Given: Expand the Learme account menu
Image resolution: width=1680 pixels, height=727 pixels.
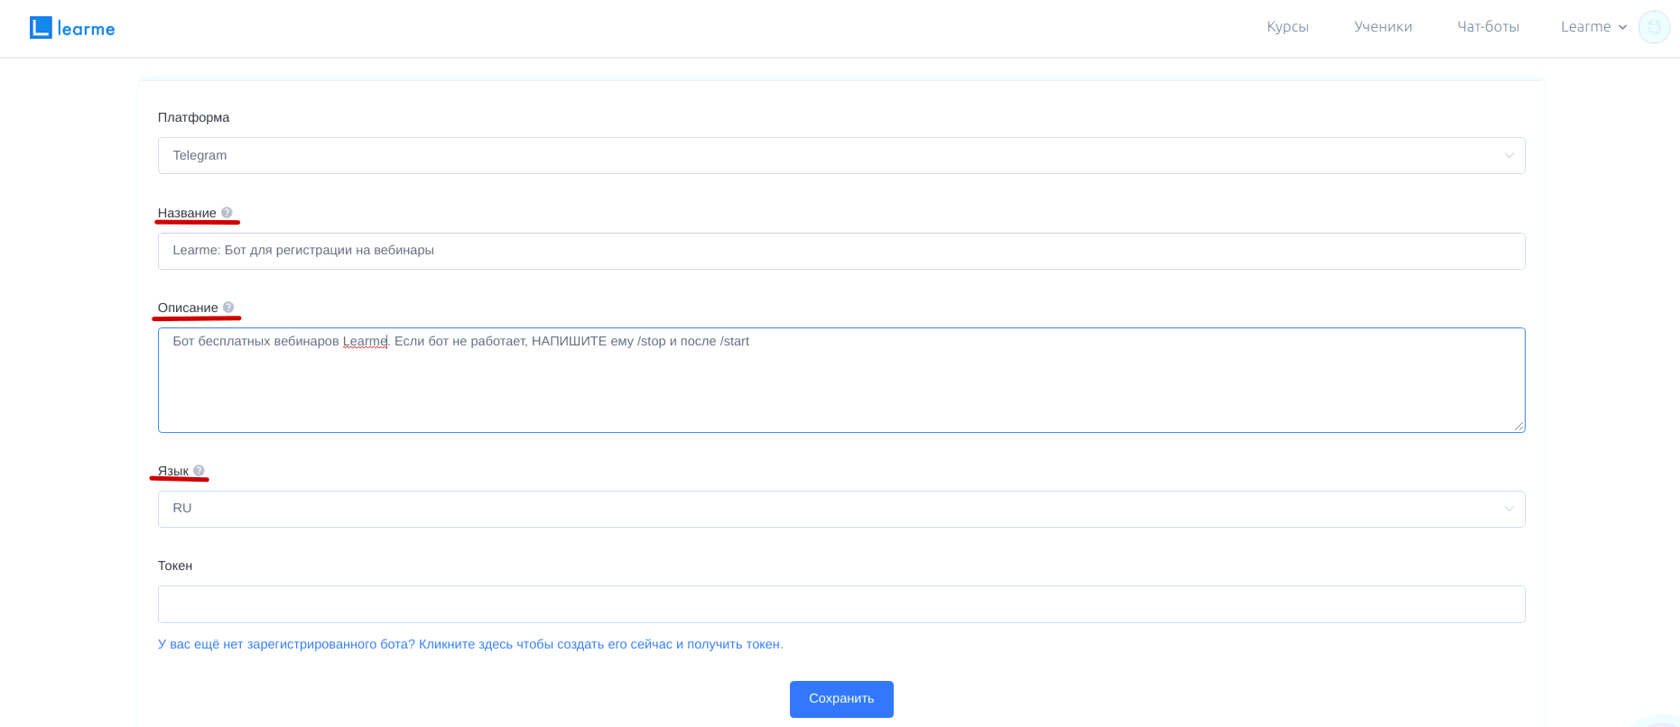Looking at the screenshot, I should [1594, 27].
